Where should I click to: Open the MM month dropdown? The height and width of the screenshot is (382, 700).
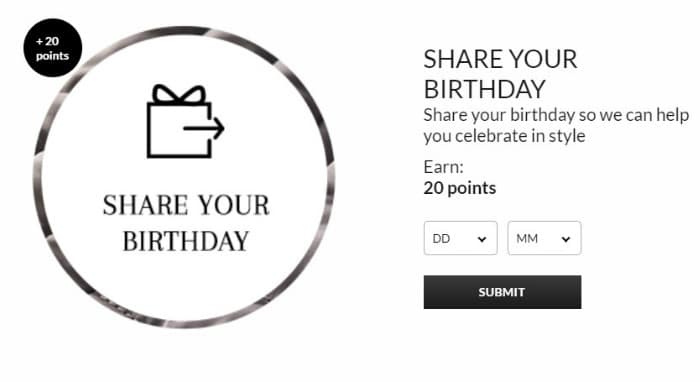click(544, 238)
